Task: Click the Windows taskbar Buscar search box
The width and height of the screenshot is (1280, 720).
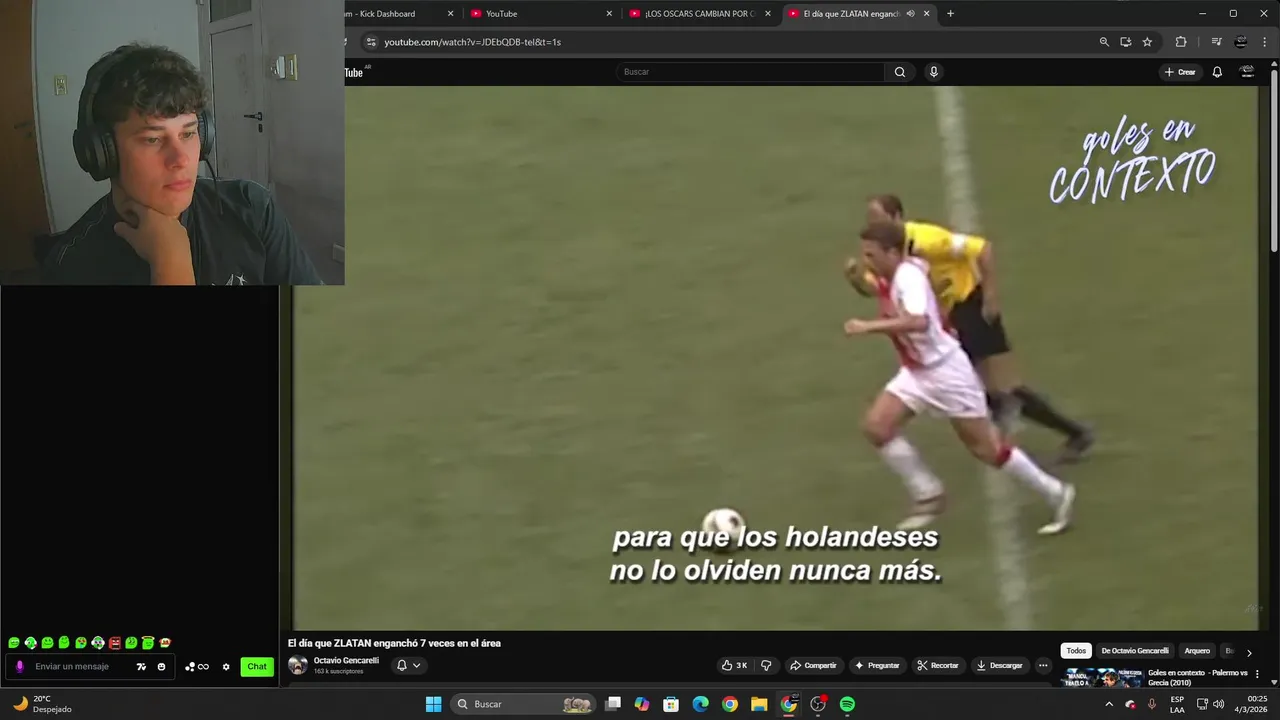Action: pos(525,704)
